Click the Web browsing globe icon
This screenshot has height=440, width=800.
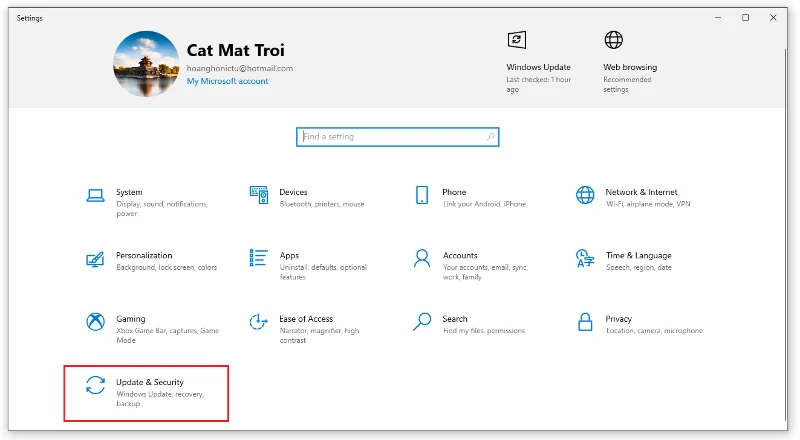pos(614,40)
